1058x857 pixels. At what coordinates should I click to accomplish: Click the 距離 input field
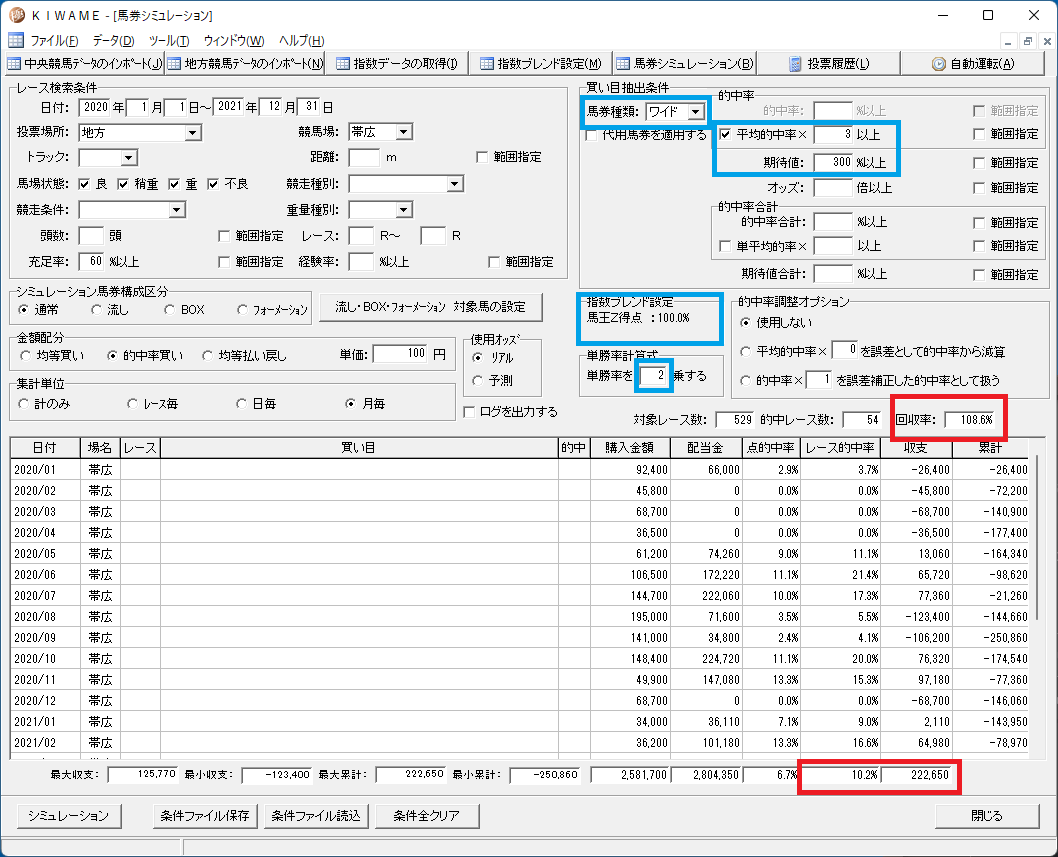364,158
